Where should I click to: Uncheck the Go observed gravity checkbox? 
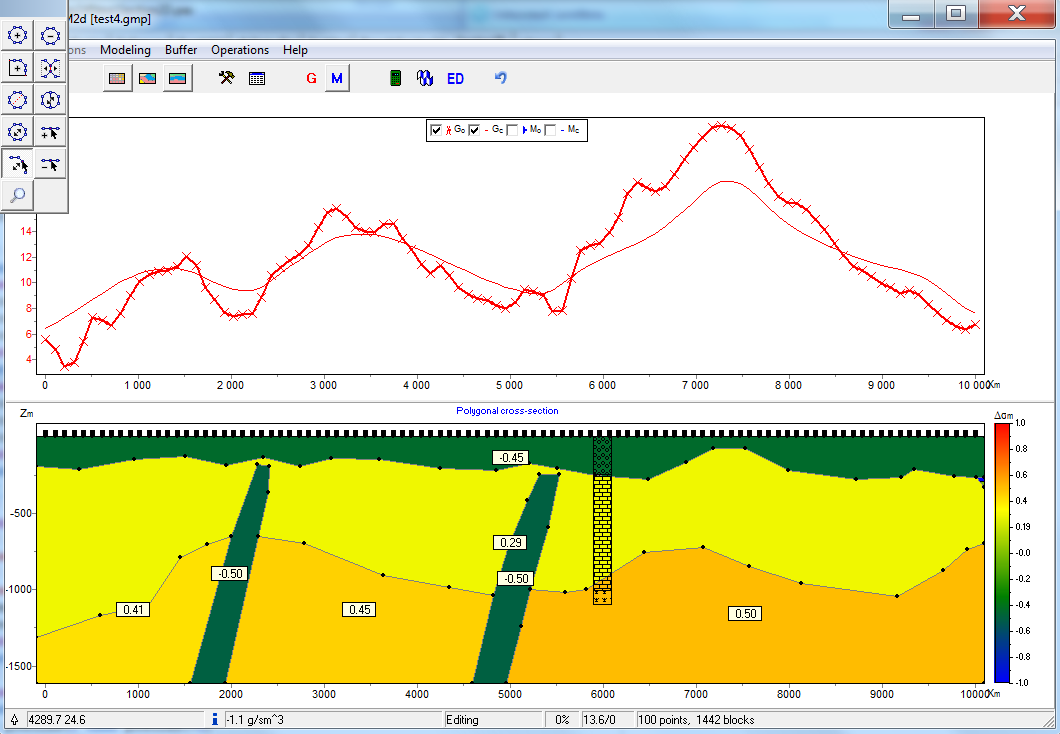click(436, 131)
